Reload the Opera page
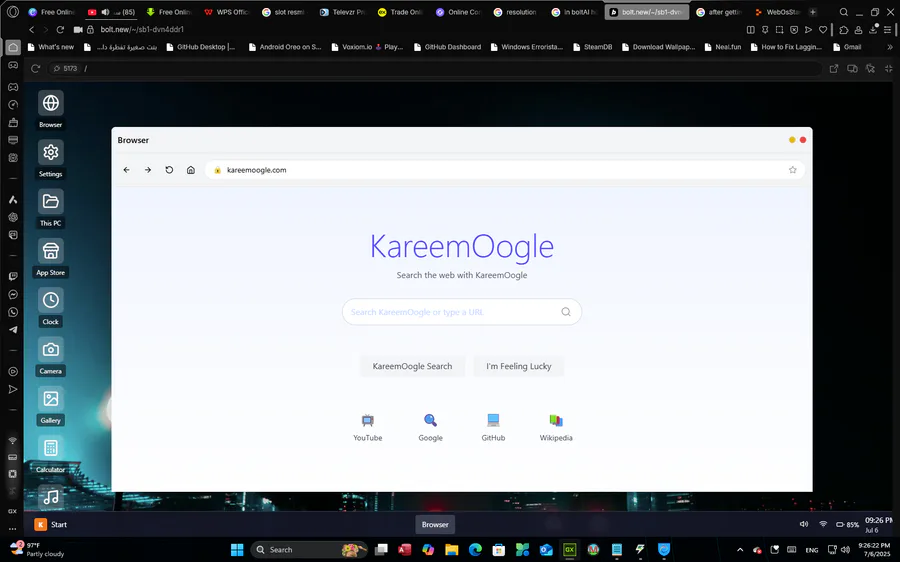900x562 pixels. pyautogui.click(x=60, y=29)
